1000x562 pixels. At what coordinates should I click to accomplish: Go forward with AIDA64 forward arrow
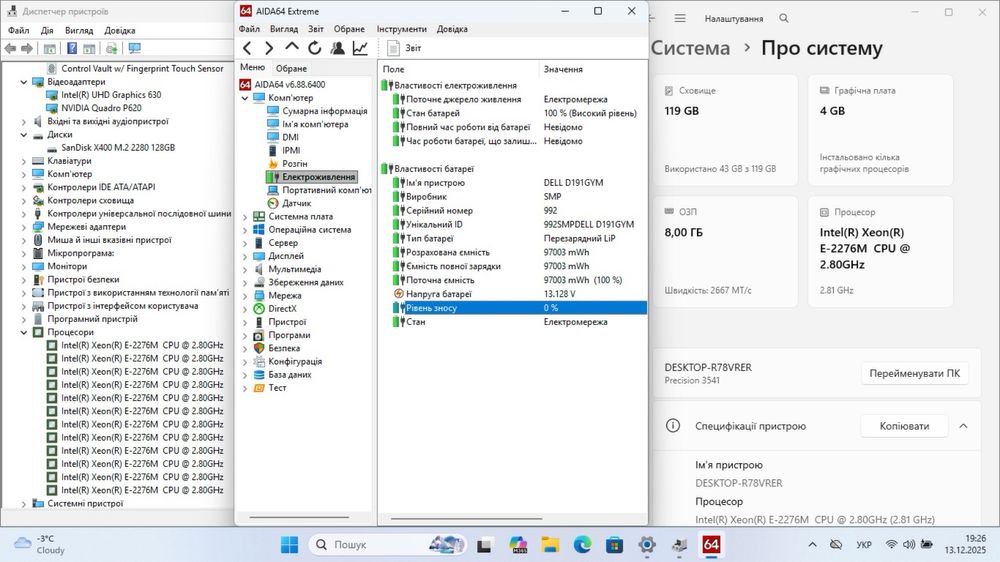point(269,48)
